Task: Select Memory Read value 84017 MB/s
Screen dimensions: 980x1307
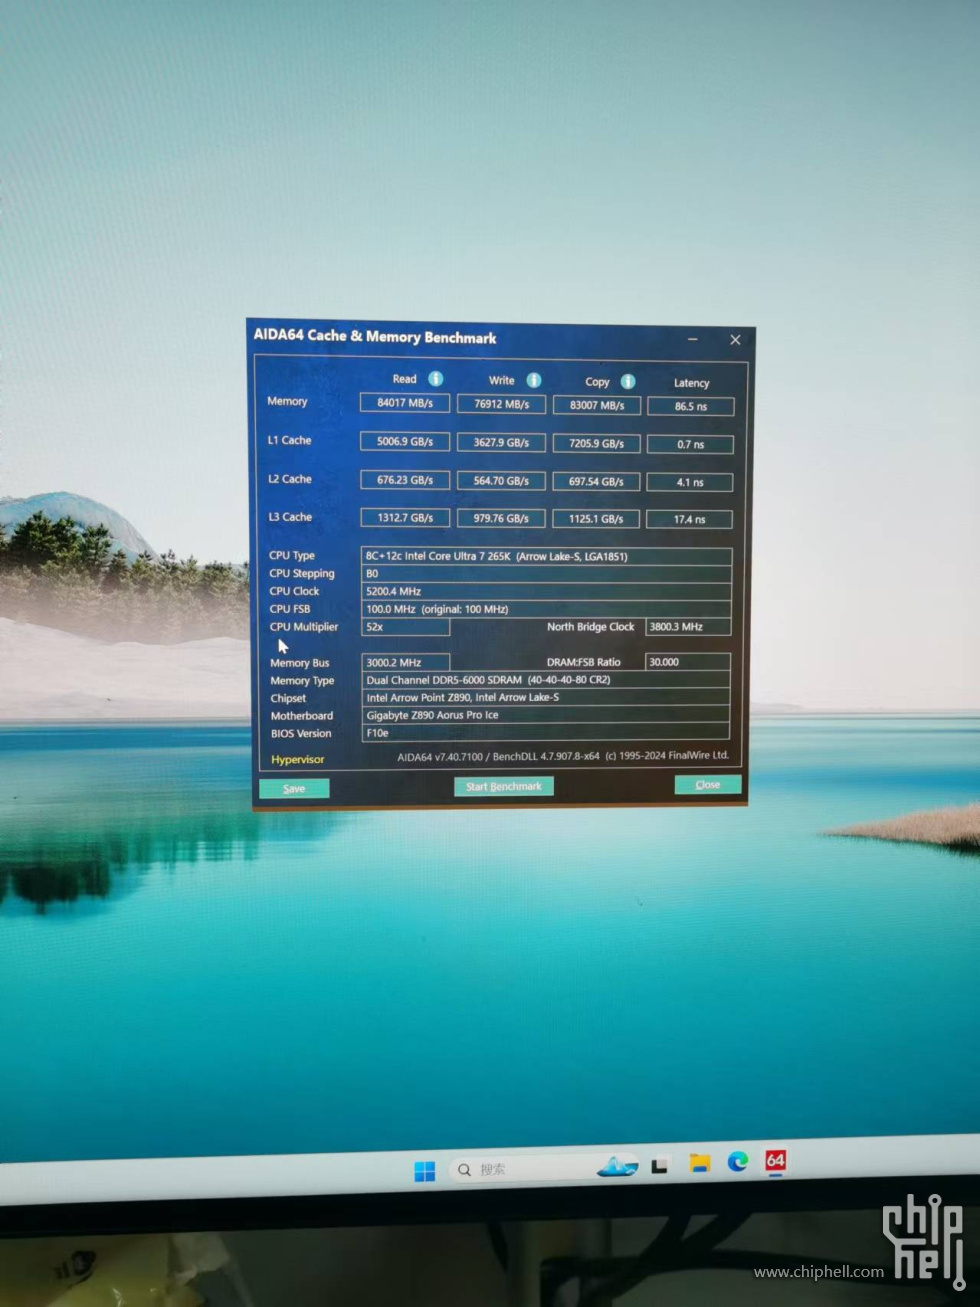Action: coord(405,403)
